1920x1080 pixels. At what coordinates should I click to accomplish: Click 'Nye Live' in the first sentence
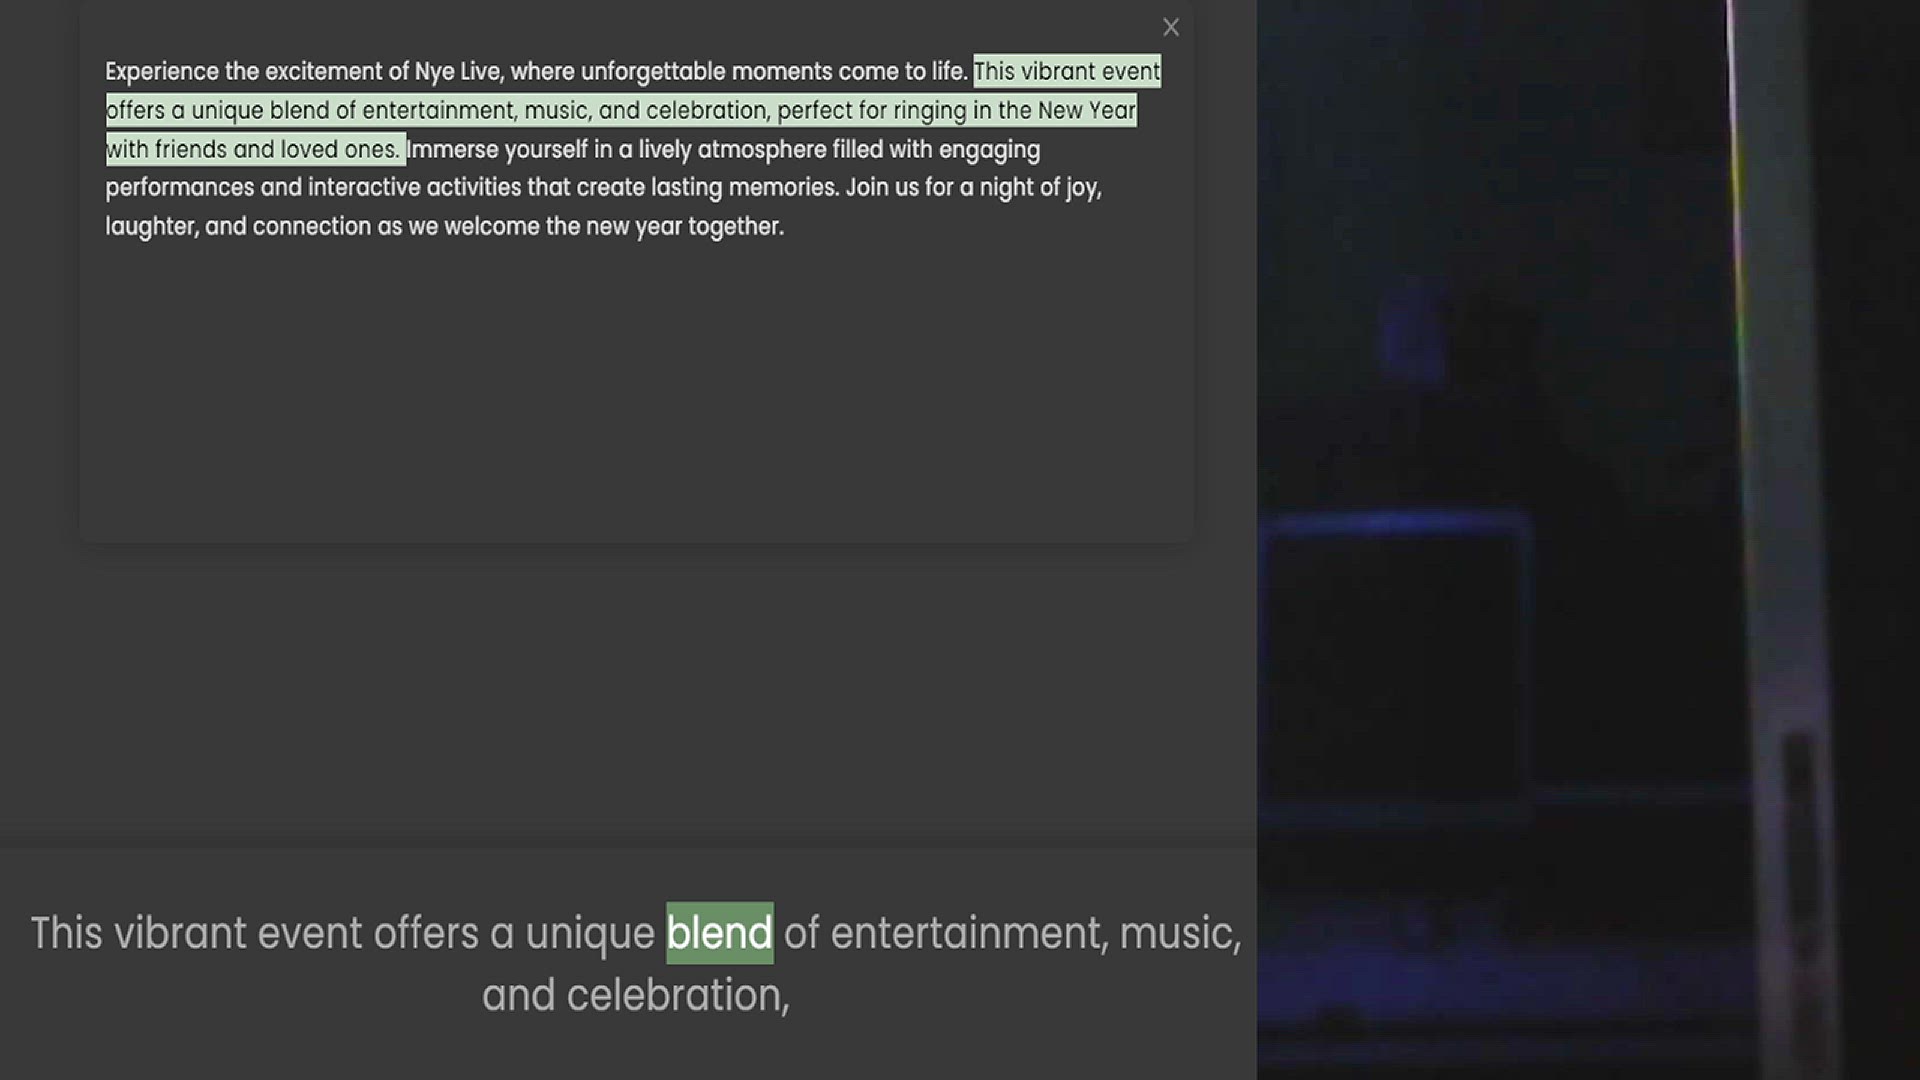tap(457, 72)
